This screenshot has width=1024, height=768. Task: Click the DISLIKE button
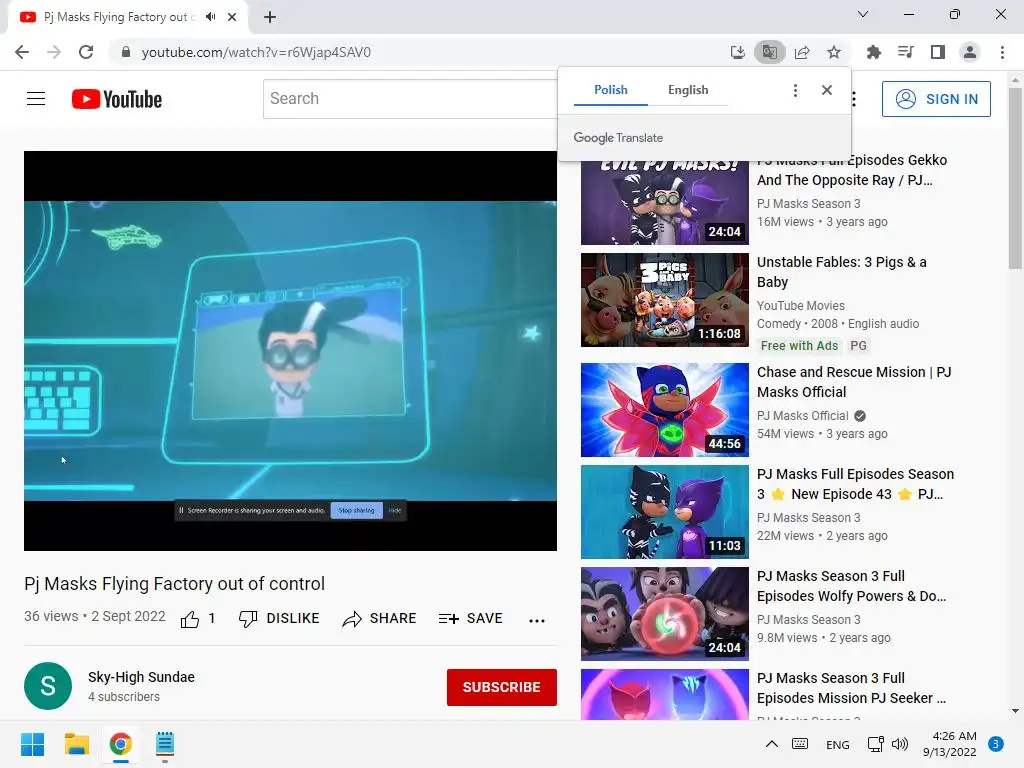coord(279,618)
